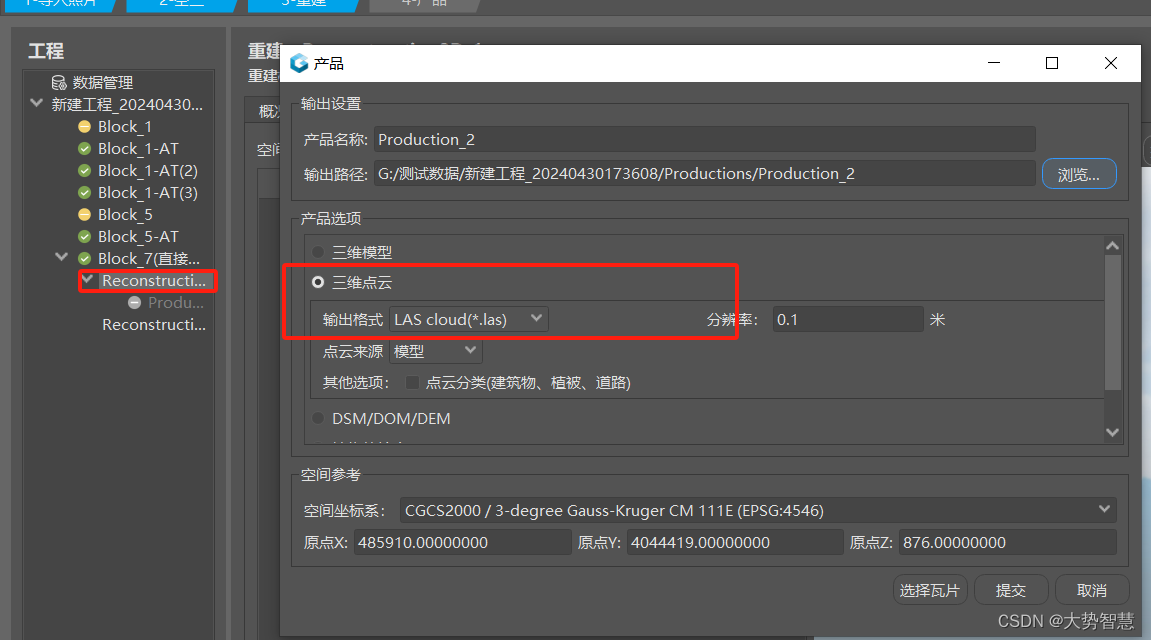The width and height of the screenshot is (1151, 640).
Task: Click Block_1-AT(3) green check icon
Action: pyautogui.click(x=84, y=192)
